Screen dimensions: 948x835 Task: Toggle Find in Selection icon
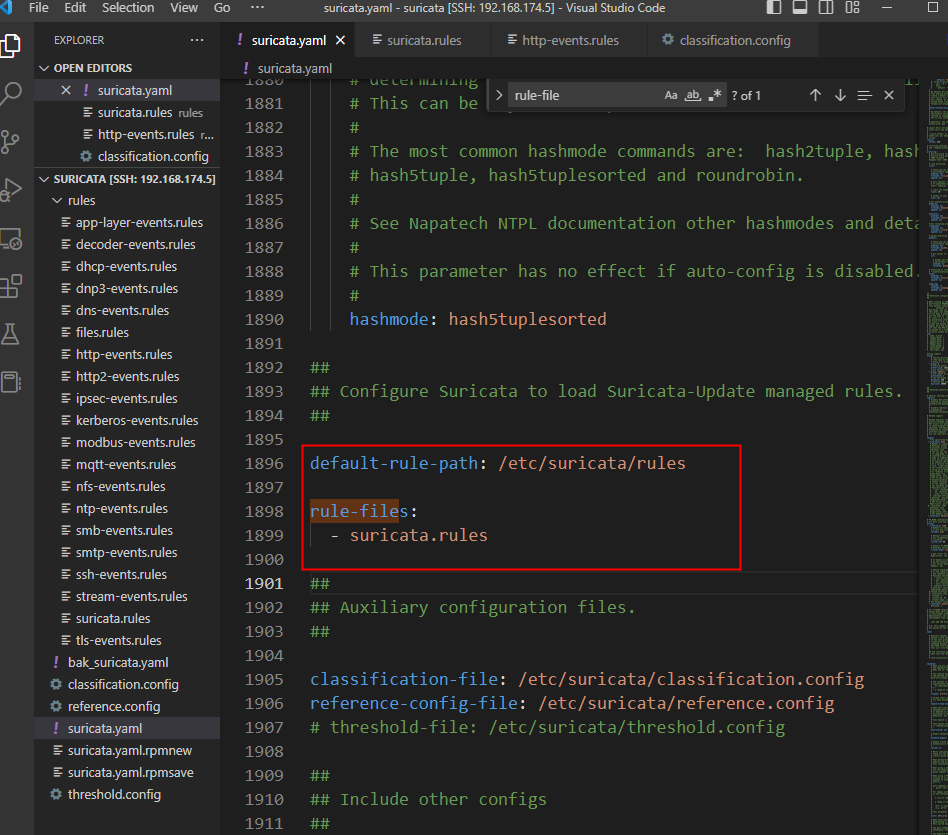click(x=865, y=96)
